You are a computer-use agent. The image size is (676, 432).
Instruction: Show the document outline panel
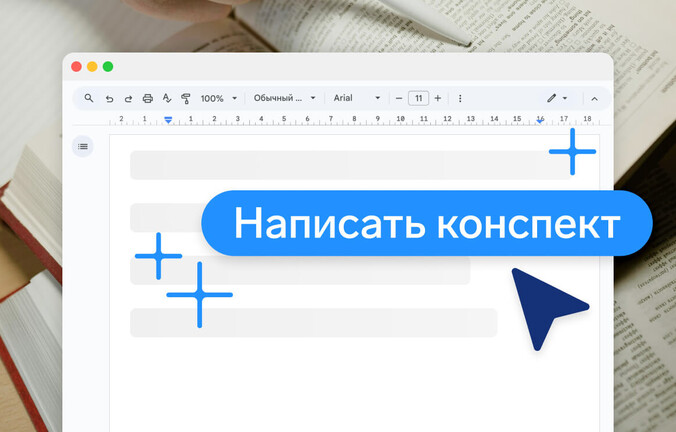(x=83, y=147)
